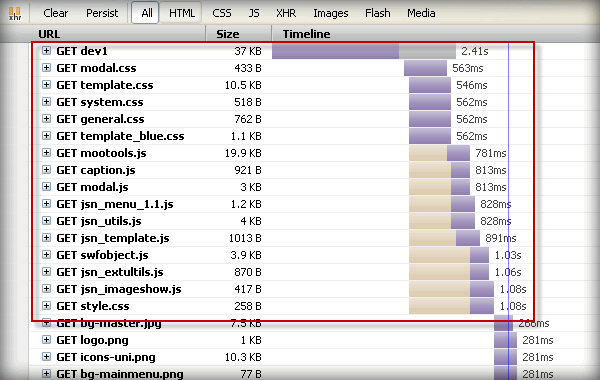Click the mootools.js timeline bar showing 781ms

tap(439, 153)
